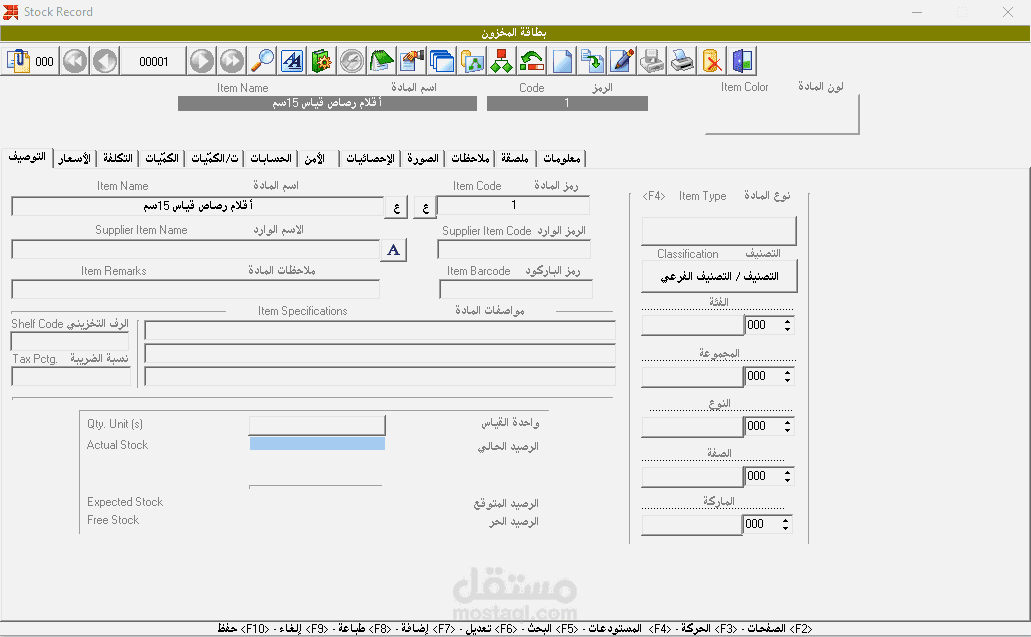The image size is (1031, 637).
Task: Open the الإحصائيات tab
Action: (x=370, y=158)
